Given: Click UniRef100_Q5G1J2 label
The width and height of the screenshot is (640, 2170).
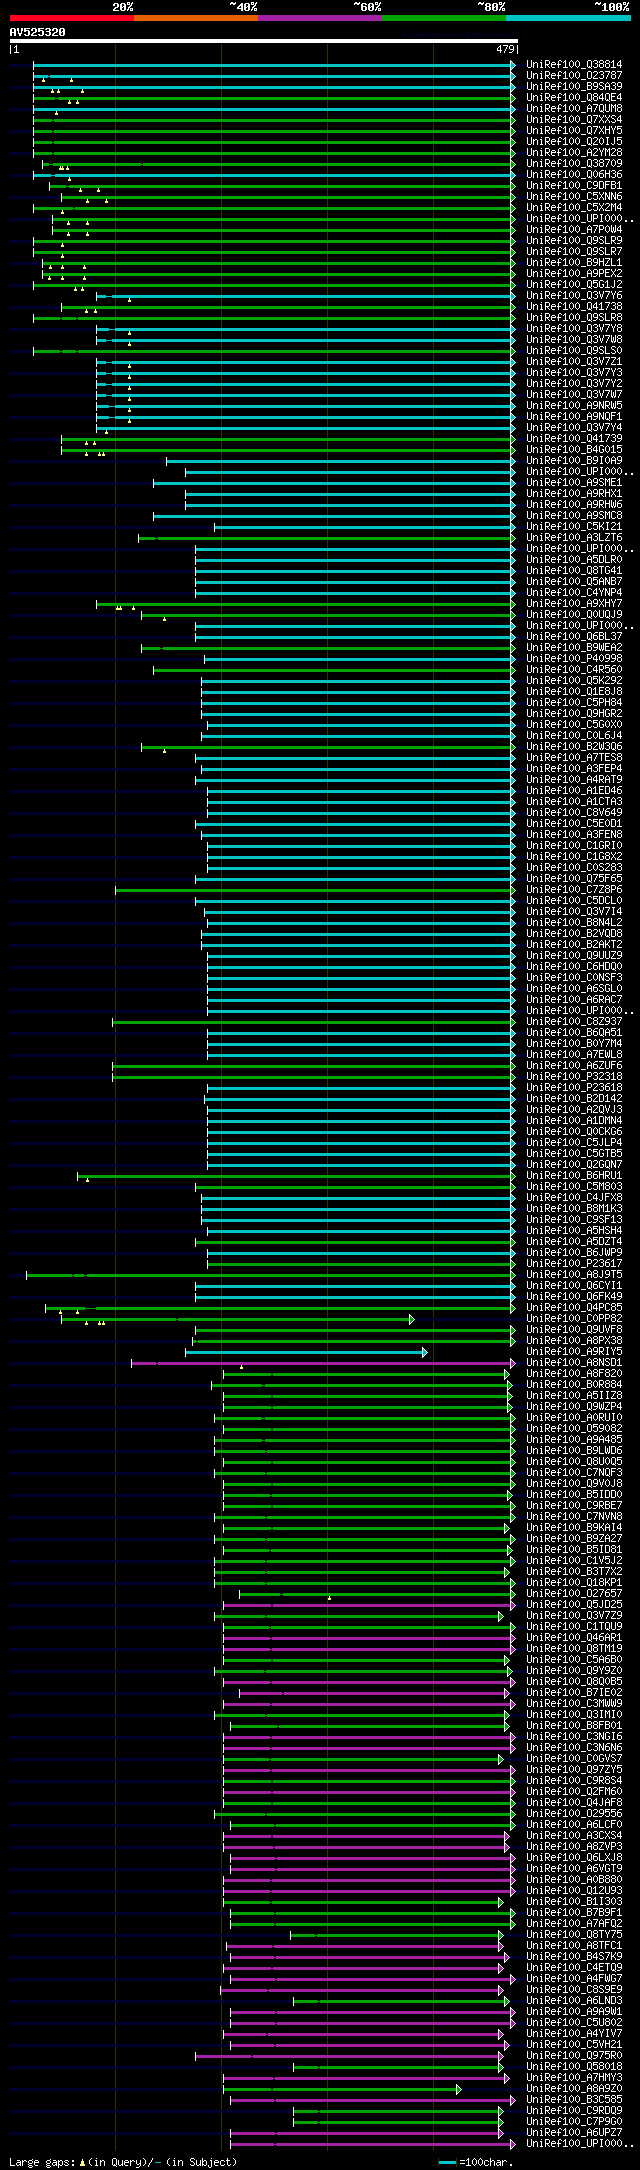Looking at the screenshot, I should pyautogui.click(x=574, y=285).
